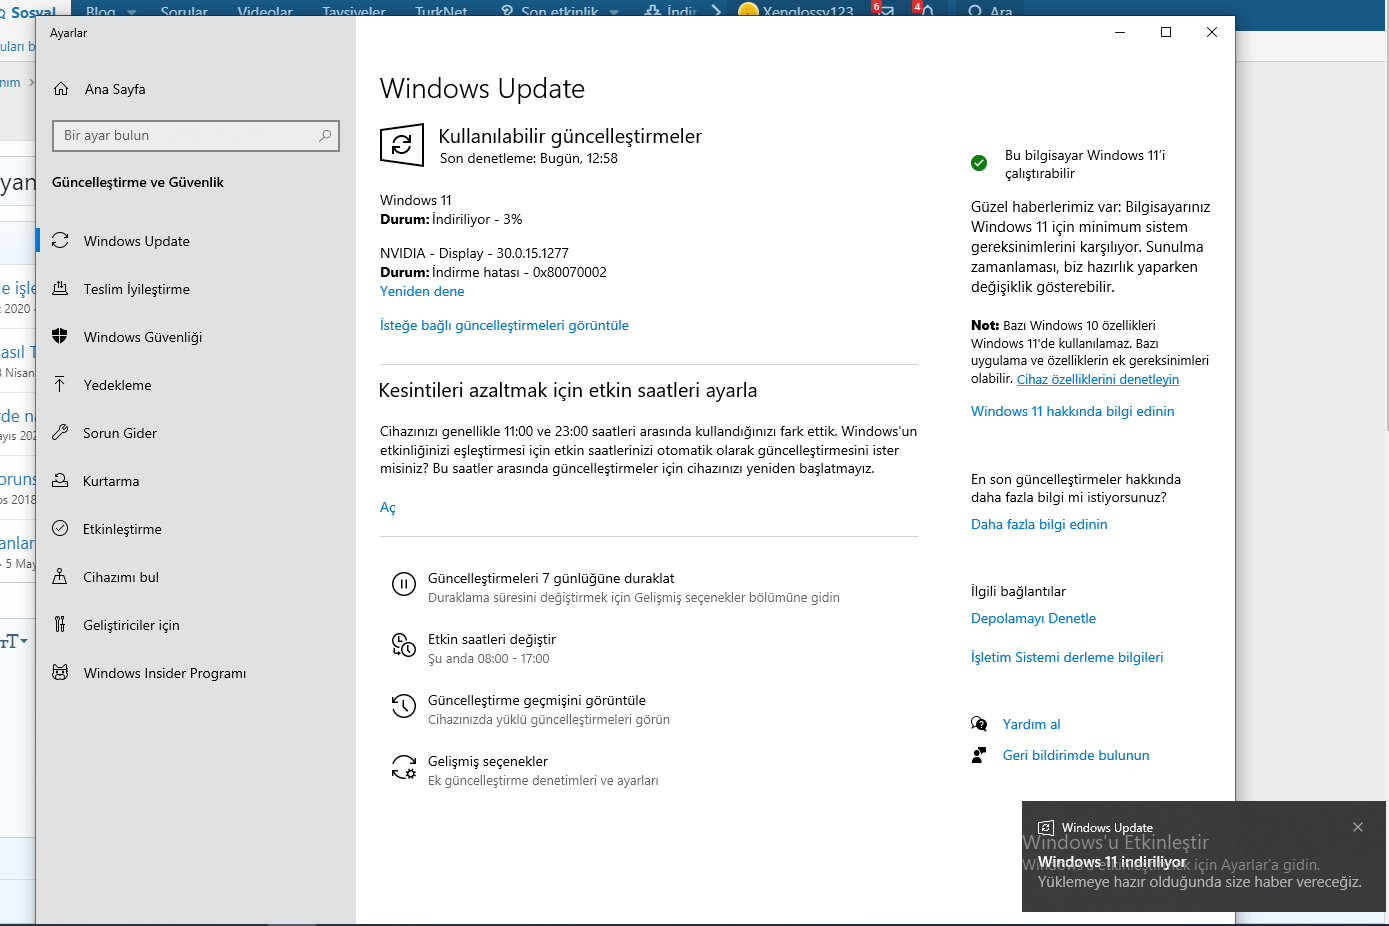The image size is (1389, 926).
Task: Go to Ana Sayfa home icon
Action: [61, 89]
